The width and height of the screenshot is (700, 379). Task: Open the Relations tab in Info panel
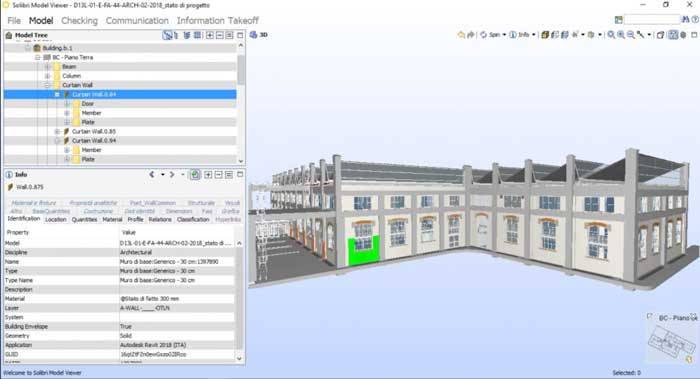(160, 220)
